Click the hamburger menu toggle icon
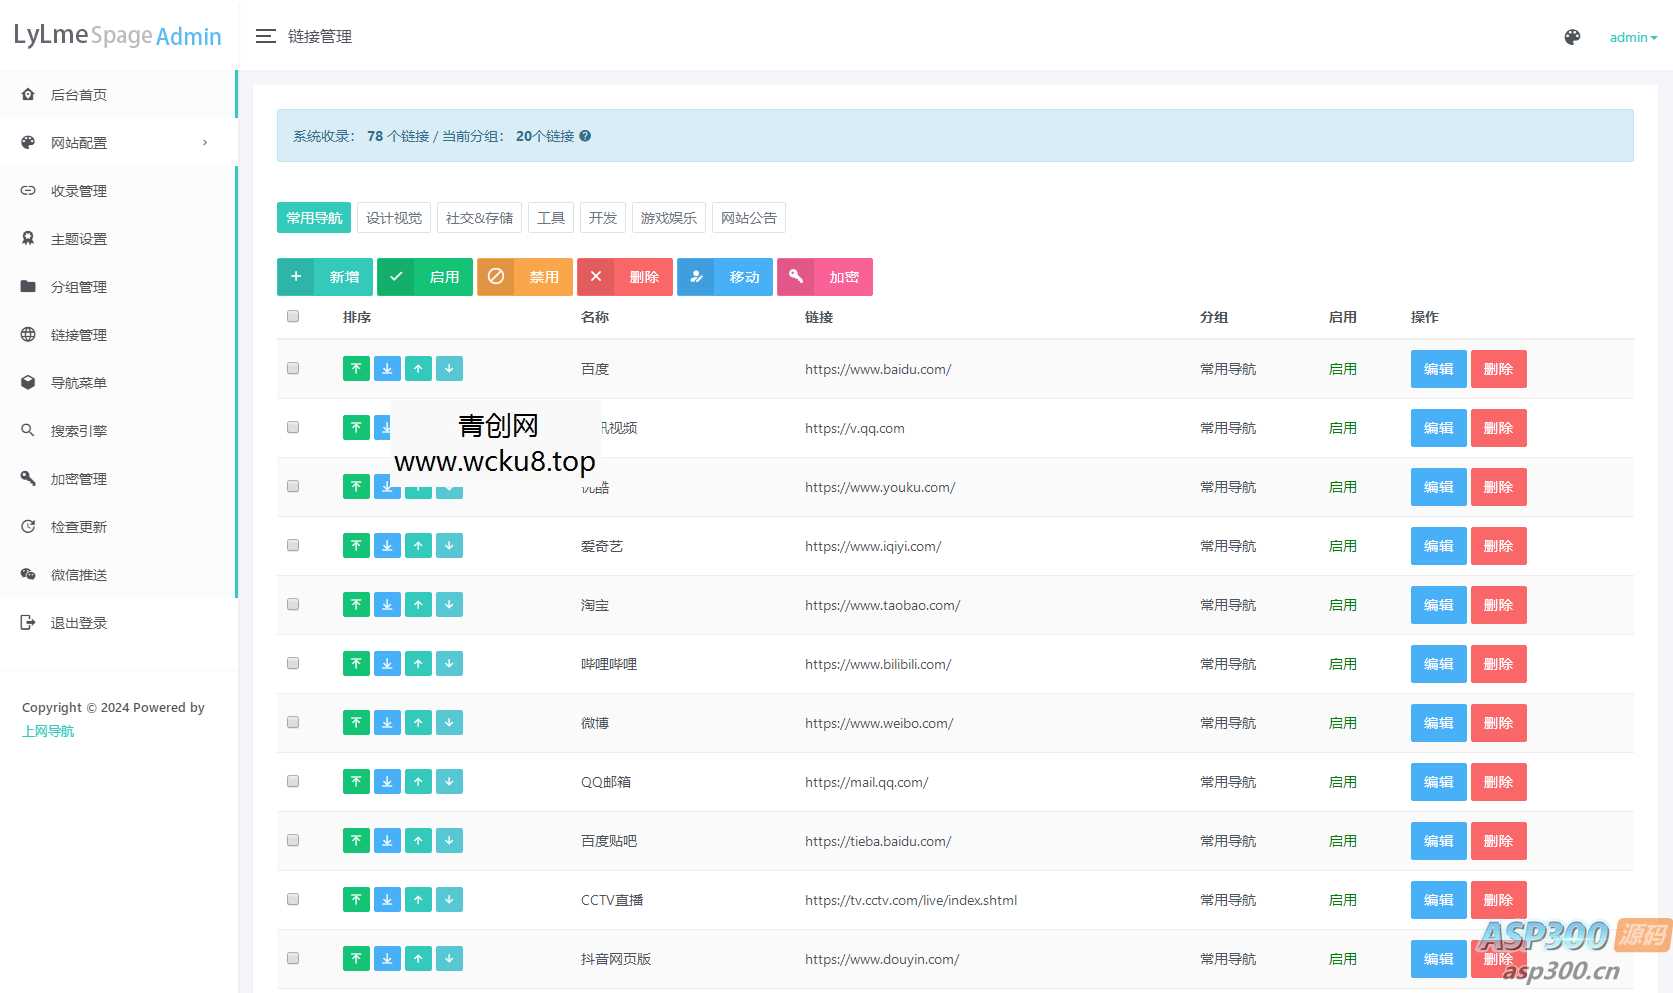Screen dimensions: 1673x993 tap(265, 36)
